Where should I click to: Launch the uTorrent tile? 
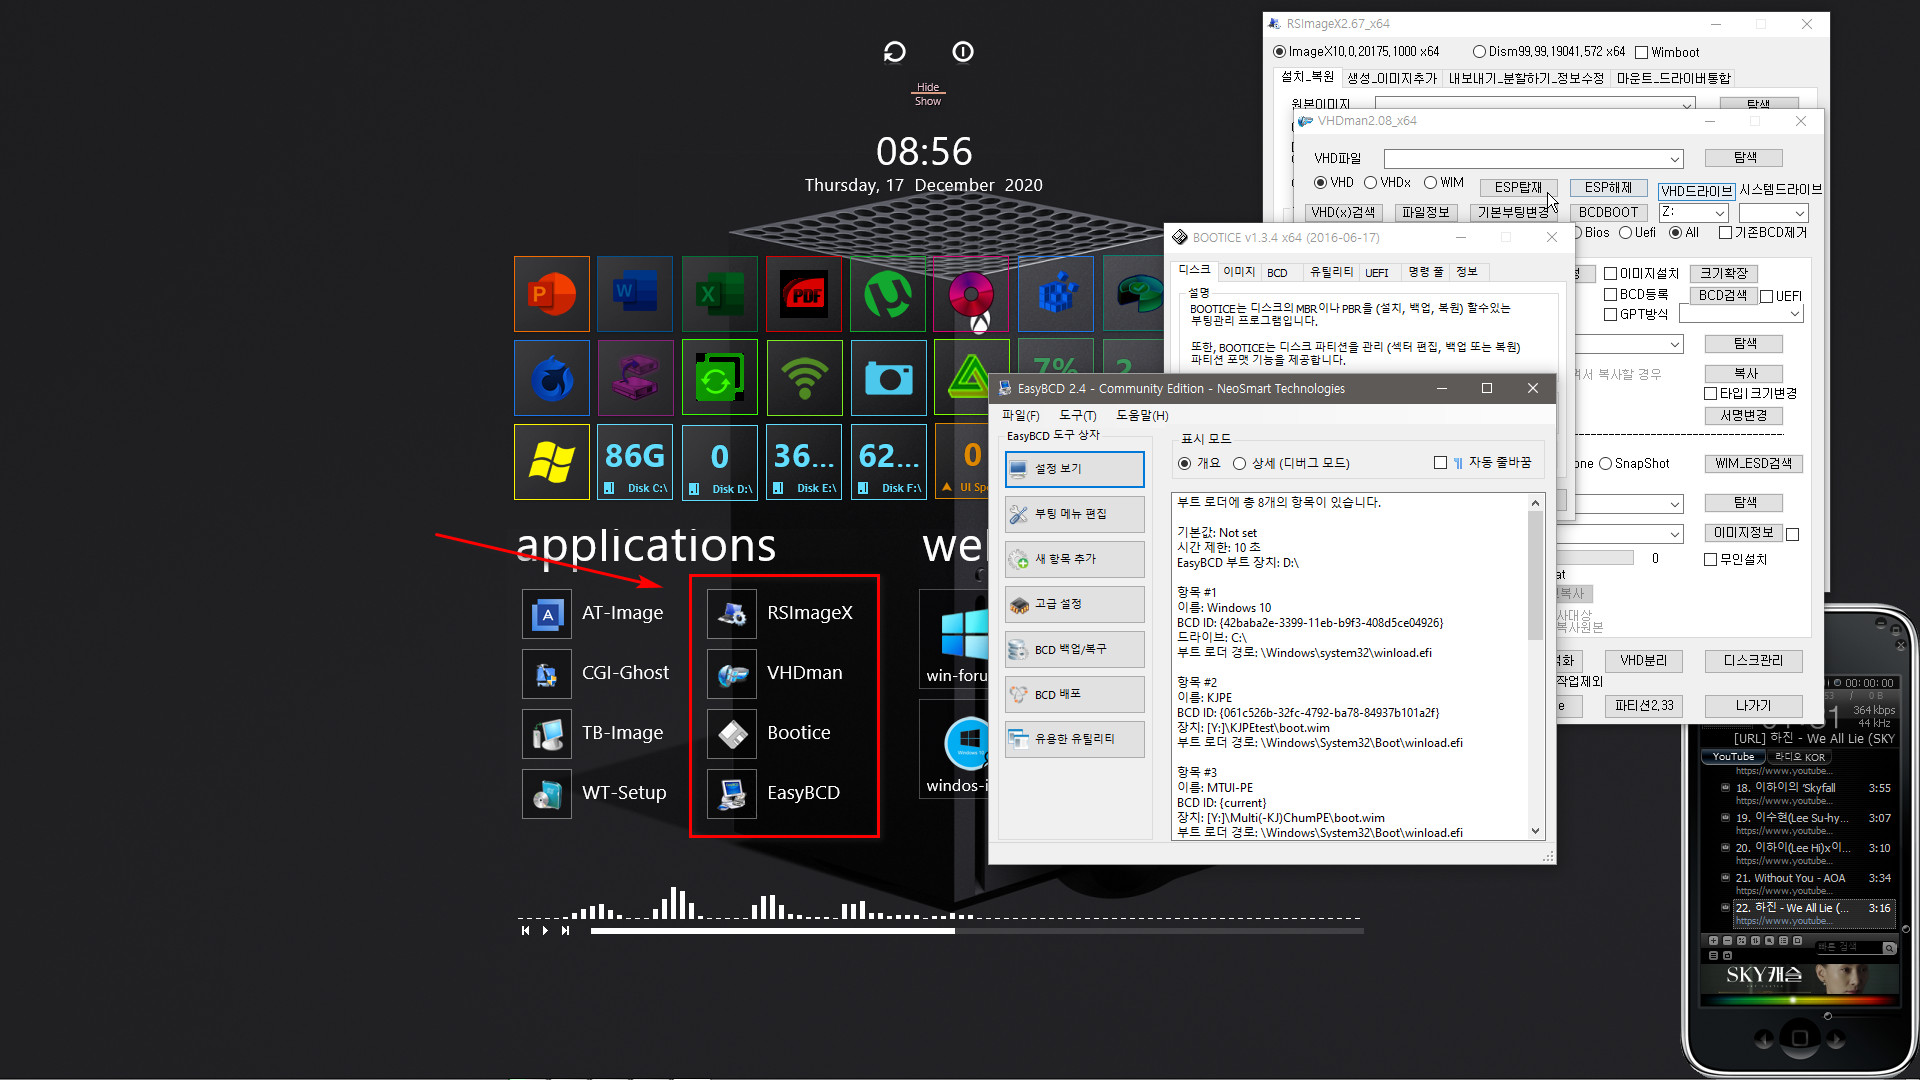pyautogui.click(x=888, y=294)
